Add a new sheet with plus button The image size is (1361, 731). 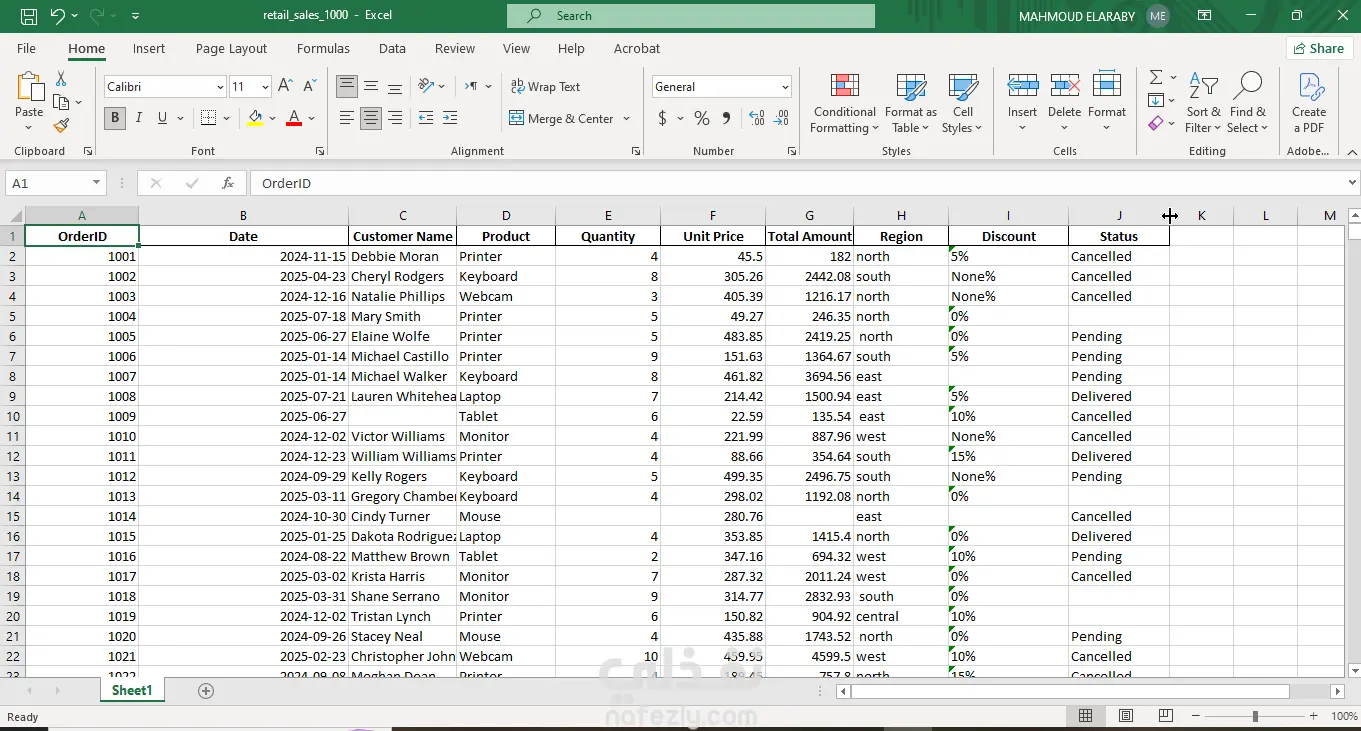point(206,691)
